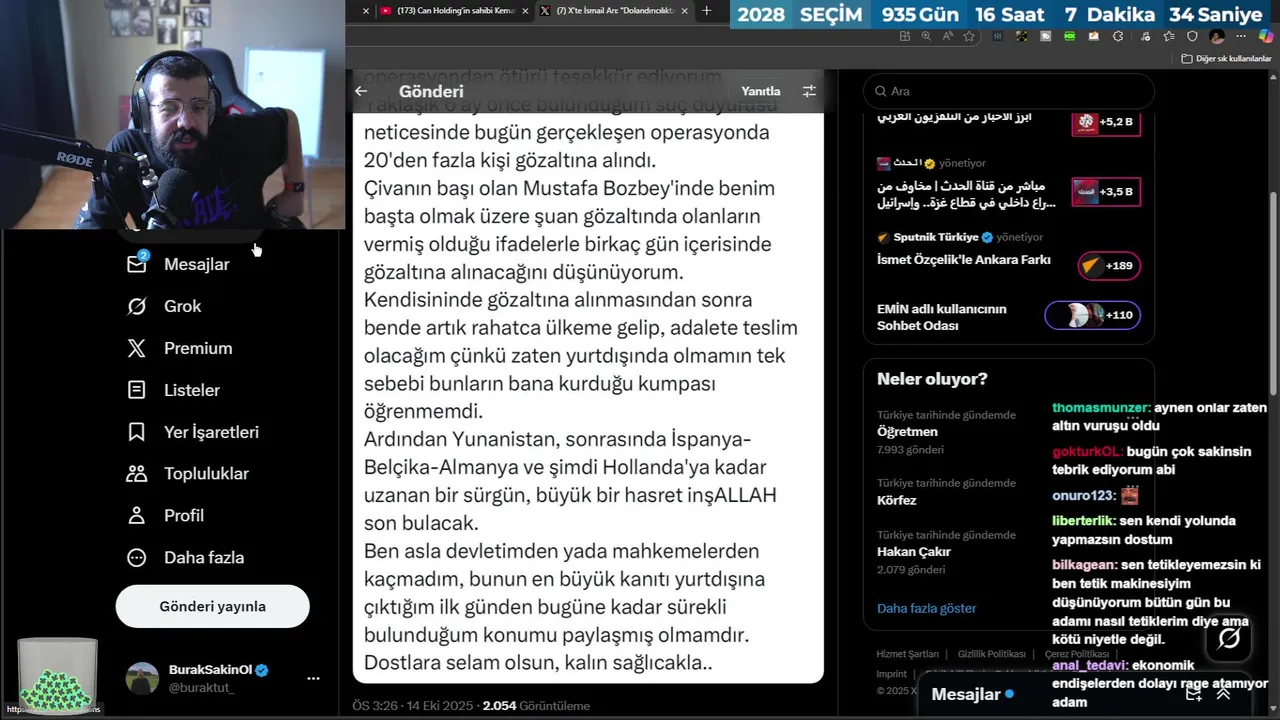Open account menu dots next to BurakSakinOl
Image resolution: width=1280 pixels, height=720 pixels.
313,678
